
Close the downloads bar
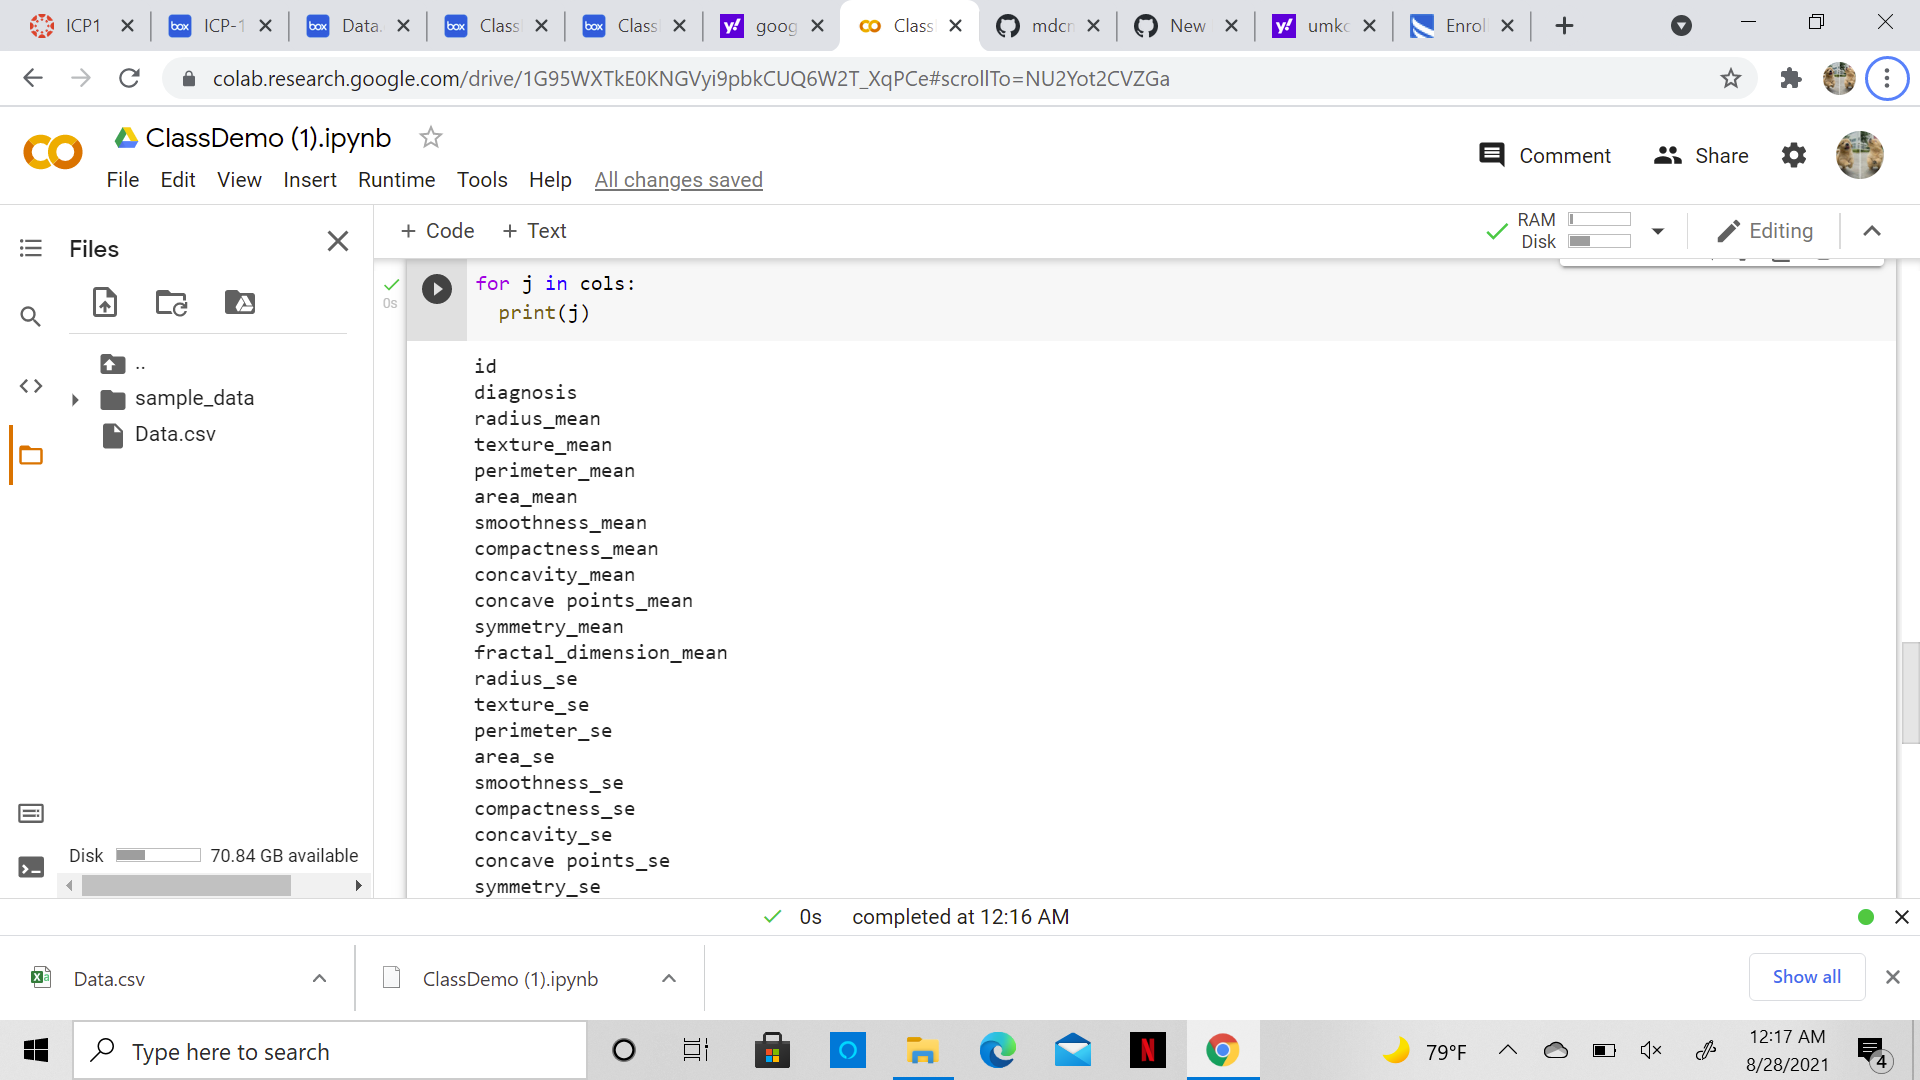[x=1892, y=977]
